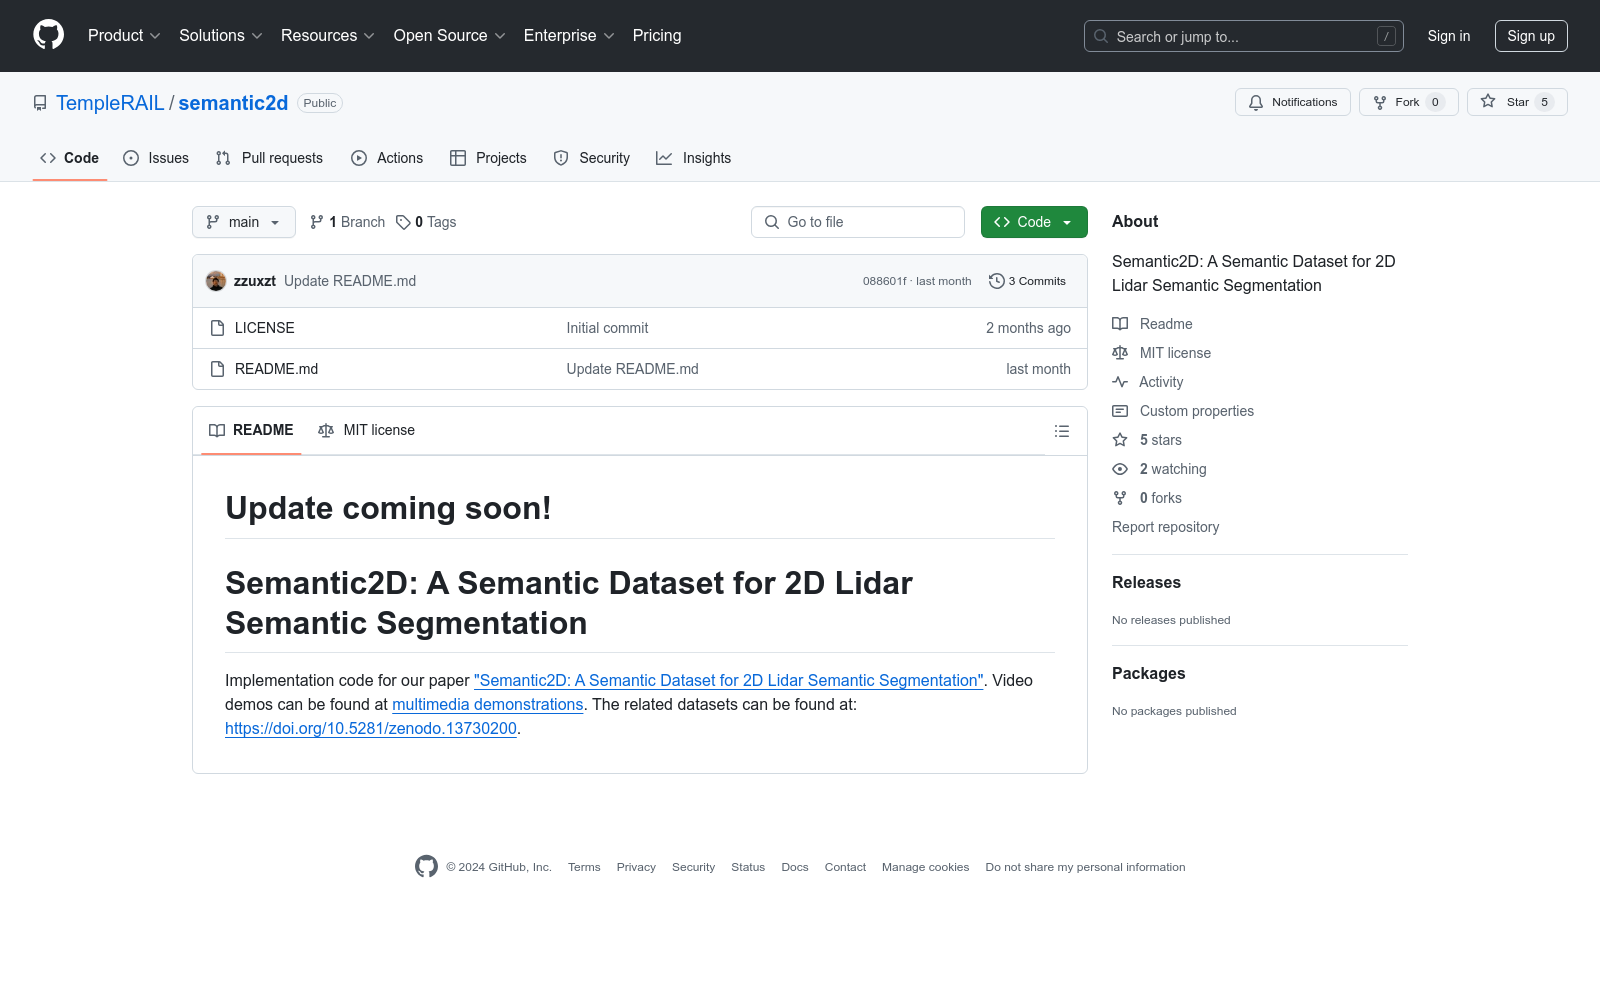Open the Pricing page link
Image resolution: width=1600 pixels, height=1000 pixels.
[x=657, y=36]
